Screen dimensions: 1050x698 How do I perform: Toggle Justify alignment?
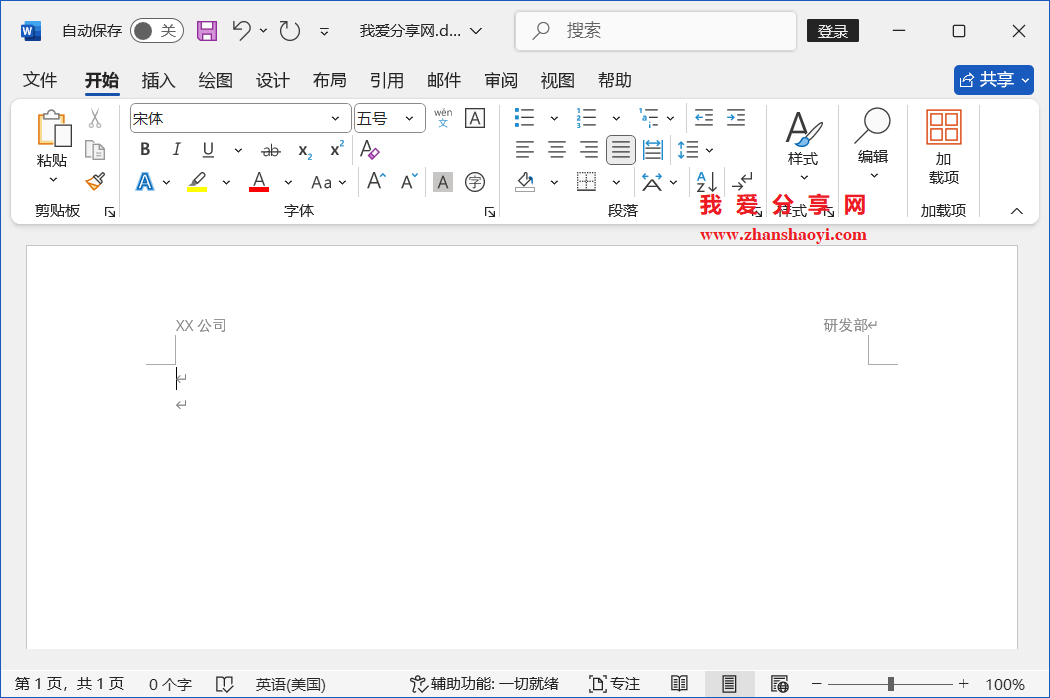621,149
